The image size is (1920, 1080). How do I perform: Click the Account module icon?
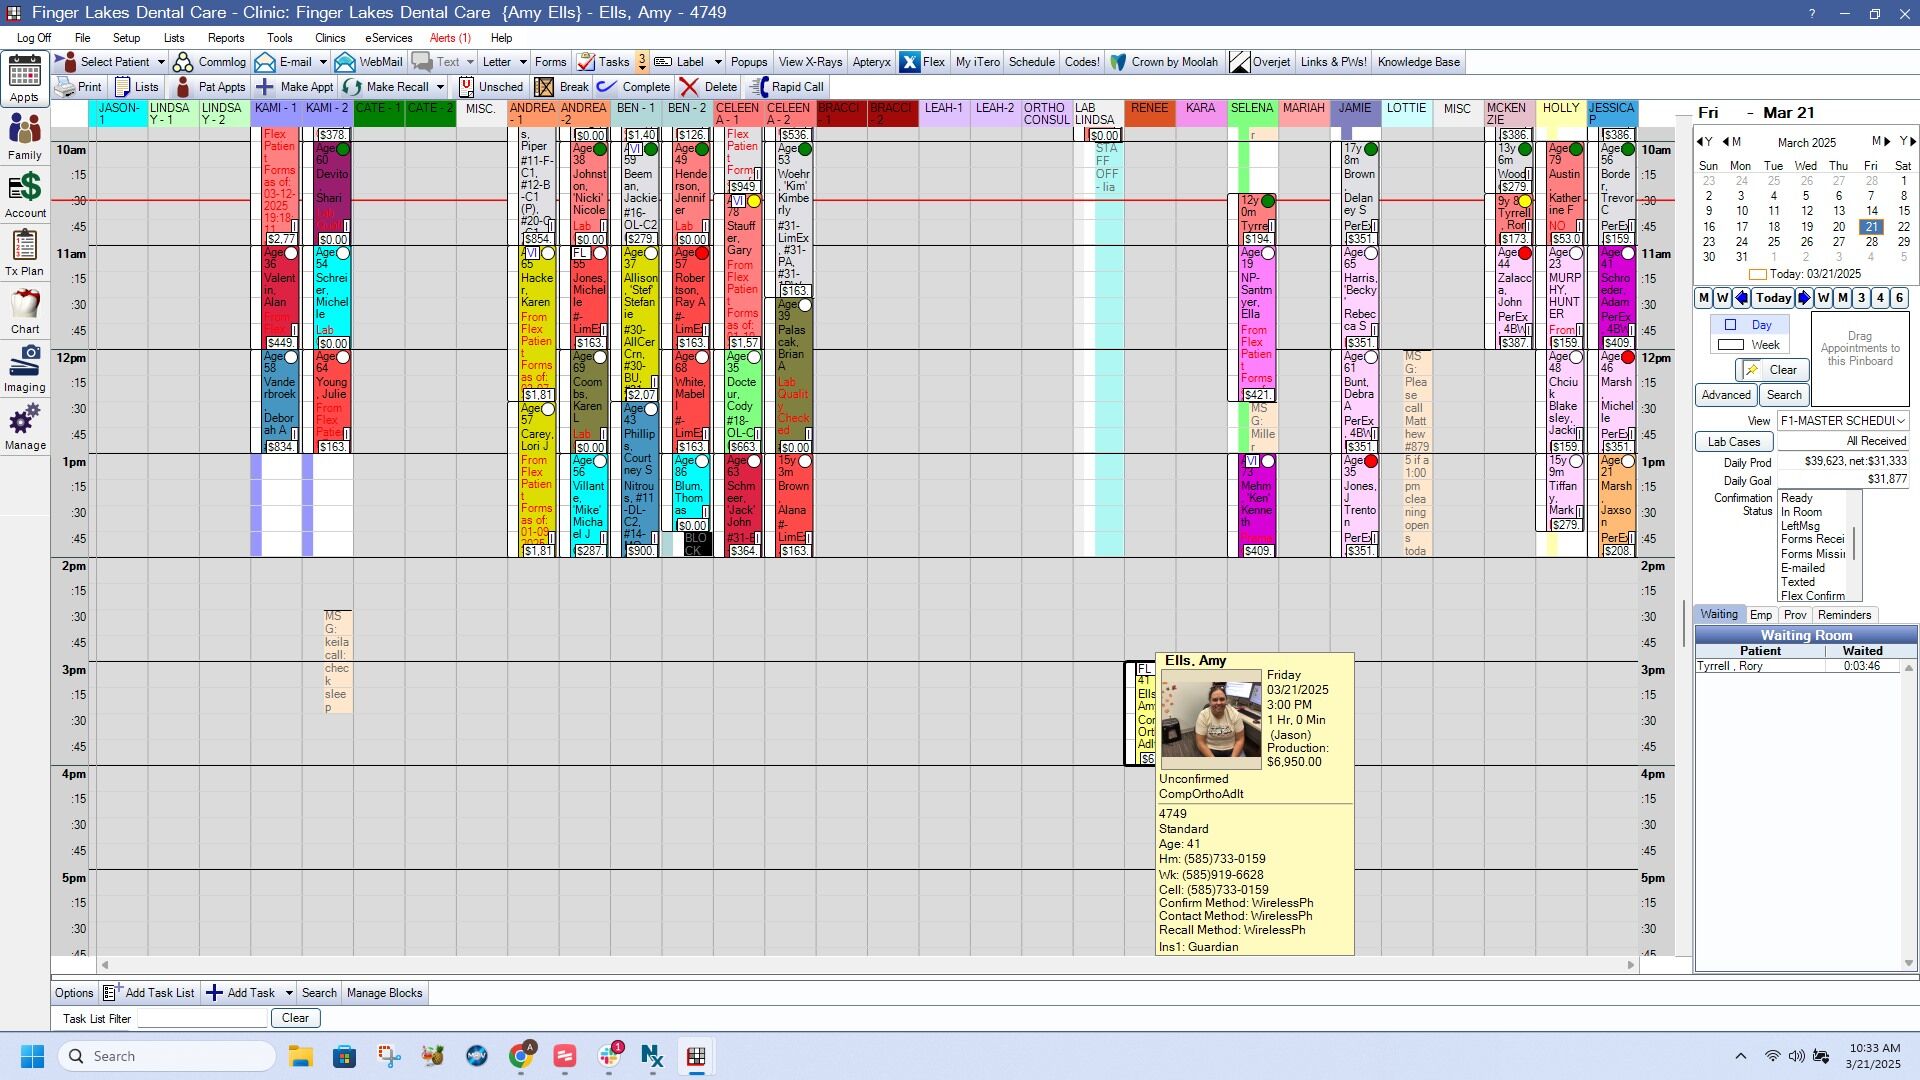tap(24, 193)
